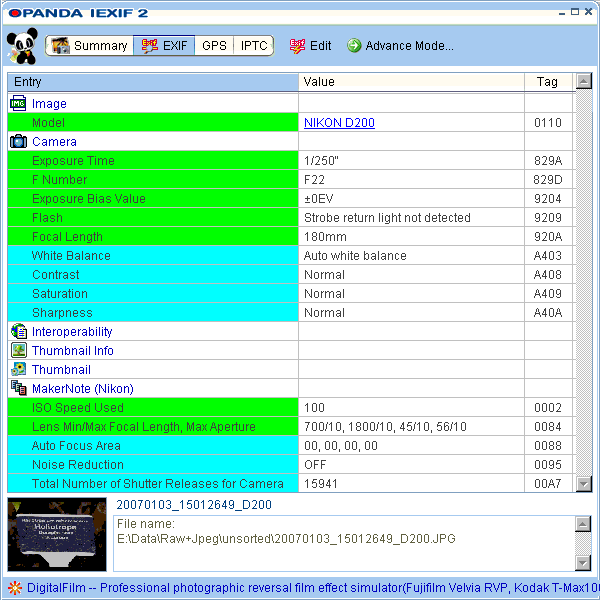The height and width of the screenshot is (600, 600).
Task: Click the IMG icon beside Image
Action: point(18,103)
